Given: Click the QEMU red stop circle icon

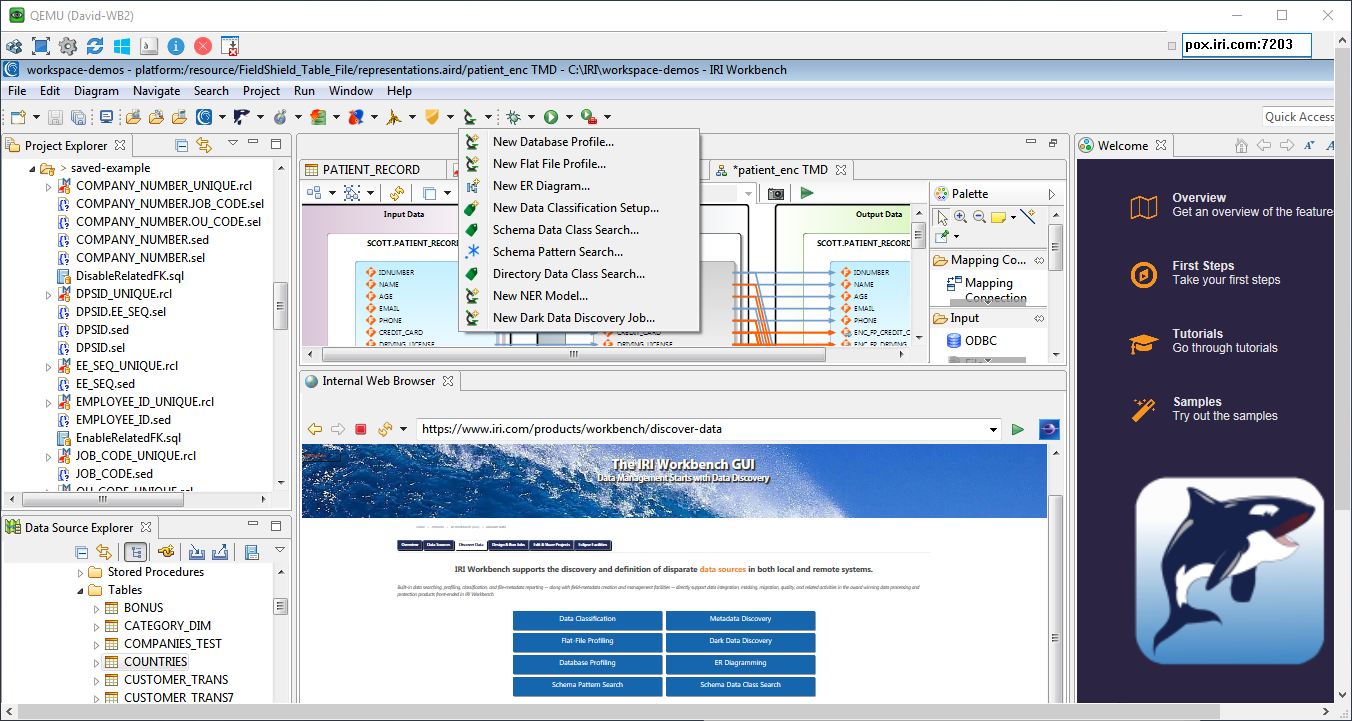Looking at the screenshot, I should pos(203,46).
